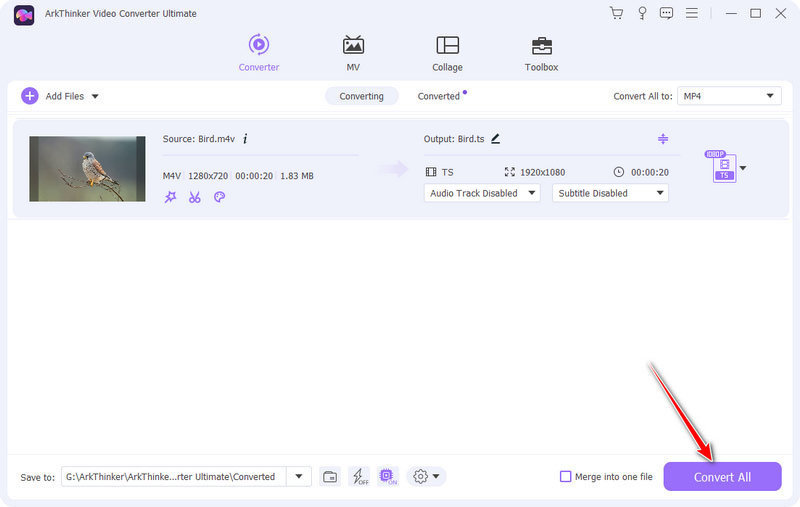This screenshot has width=800, height=507.
Task: Click the 1.83 MB file size text
Action: click(297, 176)
